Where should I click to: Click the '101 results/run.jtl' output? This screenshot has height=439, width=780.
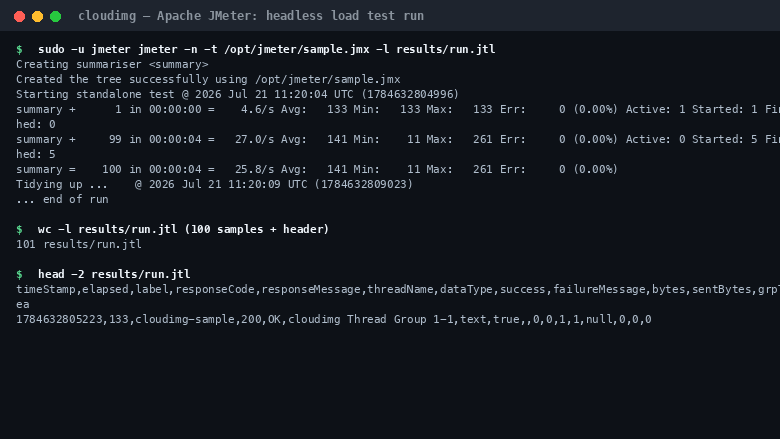79,244
